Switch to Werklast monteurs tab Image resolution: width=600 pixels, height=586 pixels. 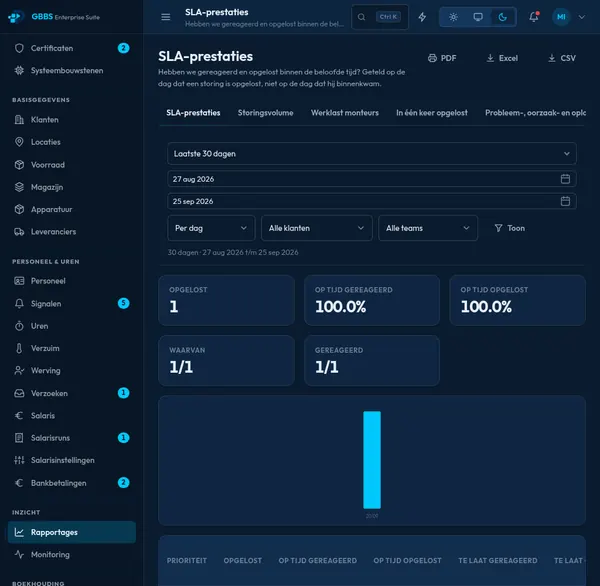(345, 113)
